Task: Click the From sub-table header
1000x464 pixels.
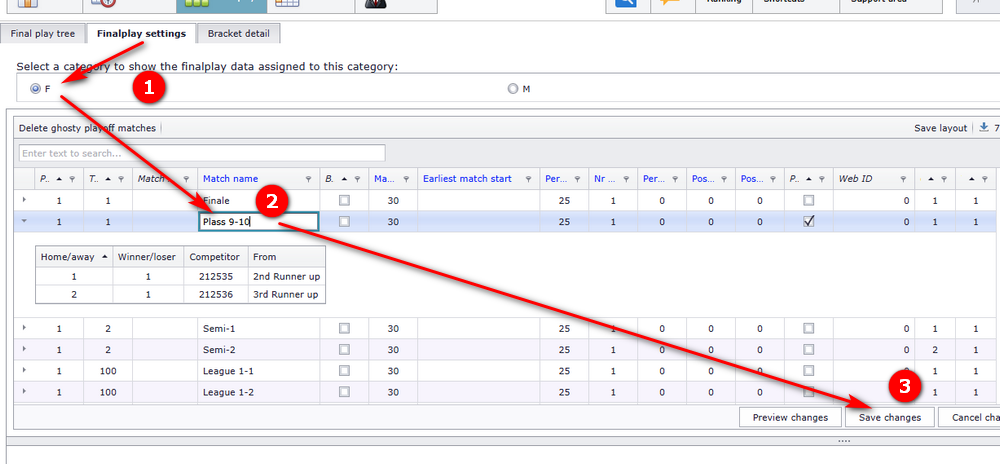Action: pyautogui.click(x=286, y=257)
